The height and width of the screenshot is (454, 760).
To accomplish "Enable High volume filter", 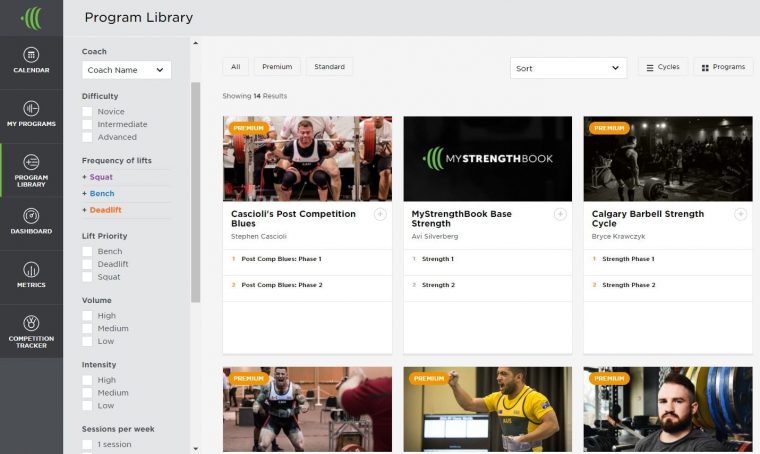I will point(87,316).
